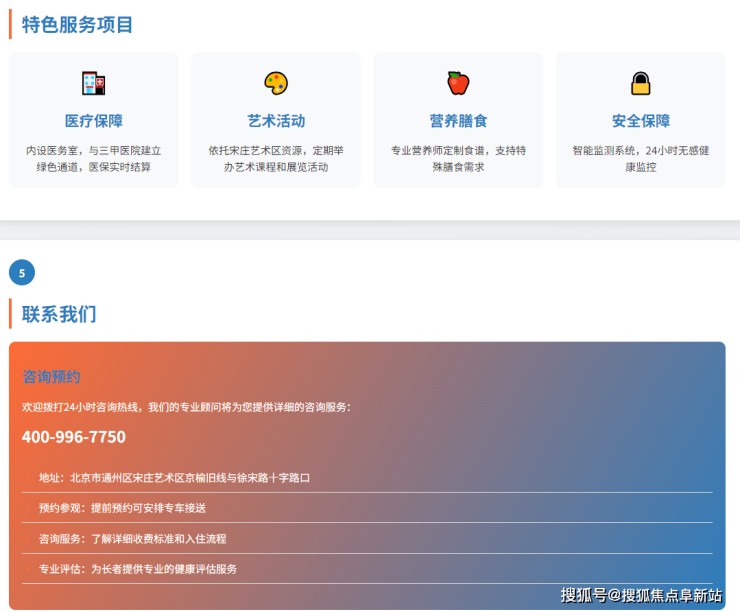Click the 医疗保障 description about 三甲医院
Image resolution: width=740 pixels, height=612 pixels.
pos(93,158)
